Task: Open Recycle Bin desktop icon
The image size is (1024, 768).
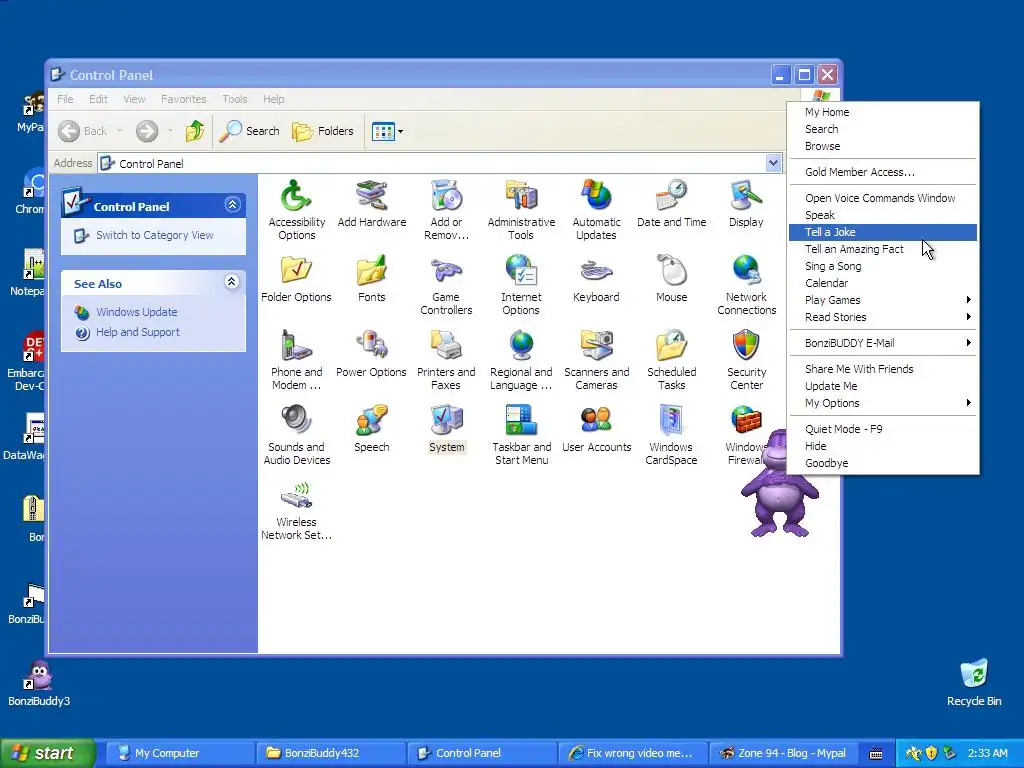Action: pyautogui.click(x=974, y=683)
